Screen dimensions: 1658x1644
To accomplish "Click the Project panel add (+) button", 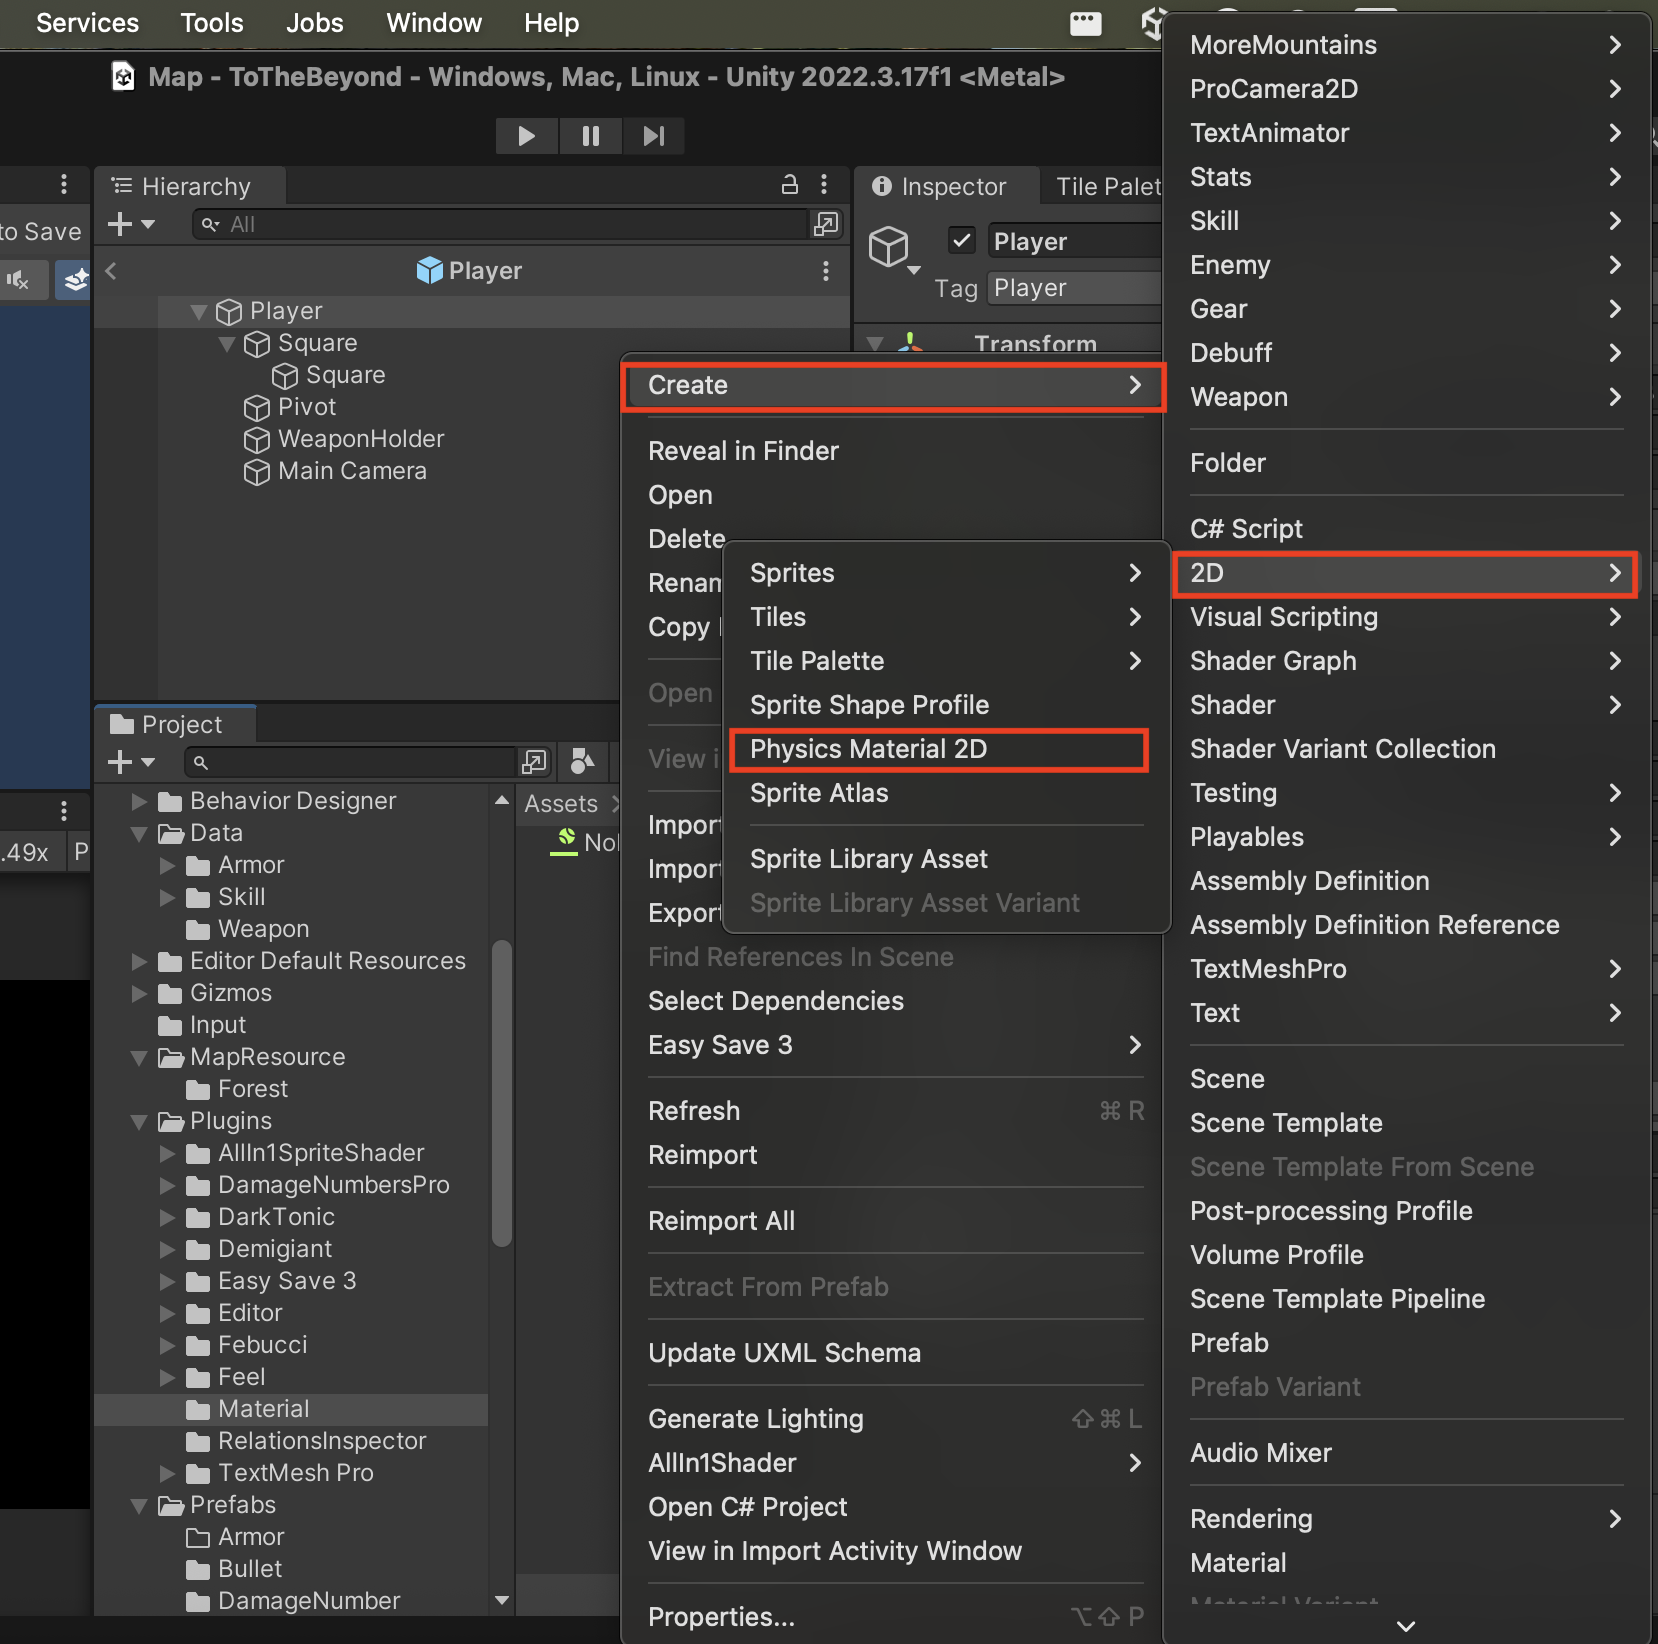I will coord(131,762).
